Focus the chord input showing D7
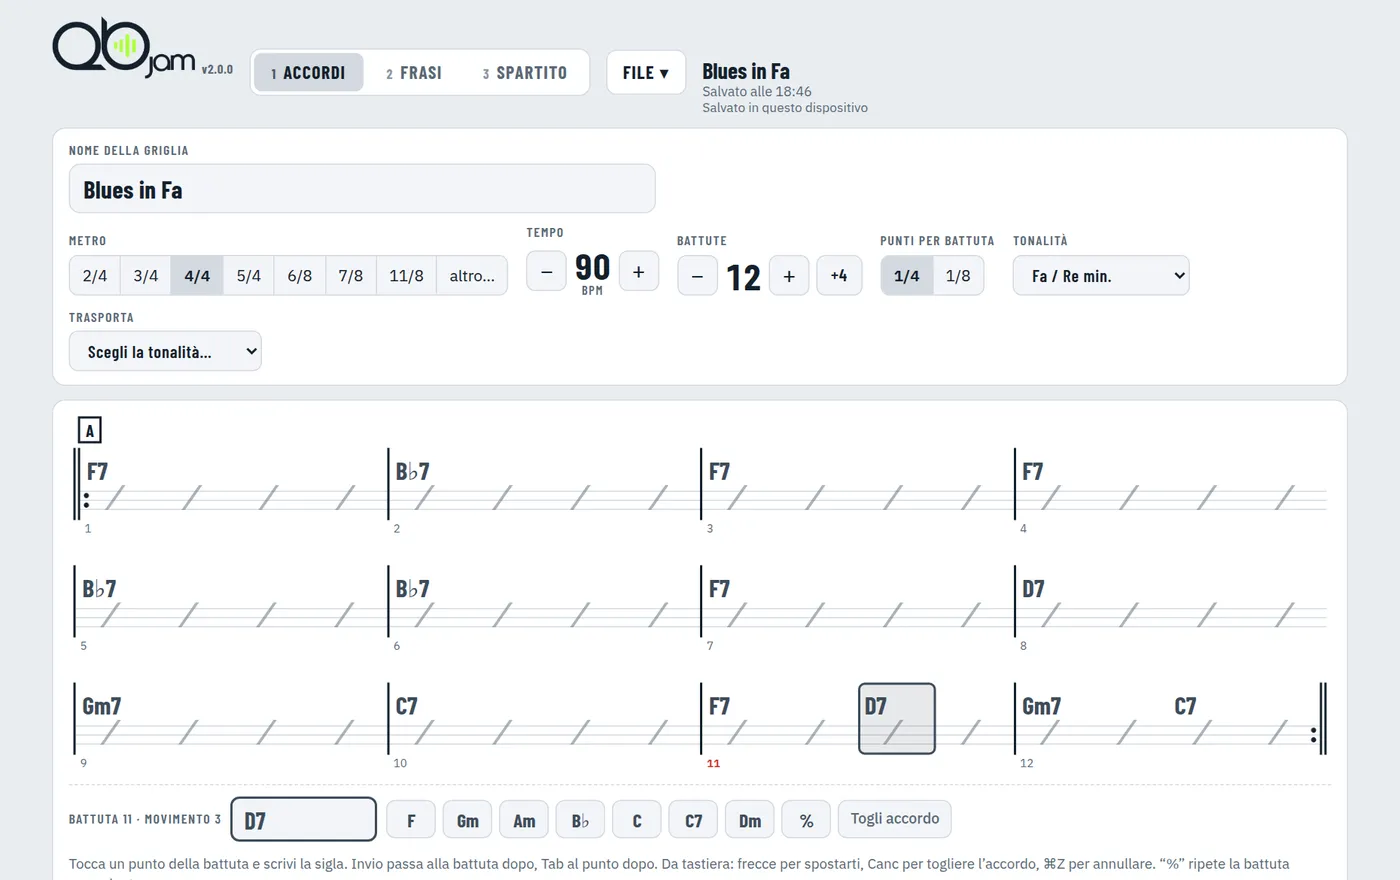This screenshot has width=1400, height=880. point(304,820)
